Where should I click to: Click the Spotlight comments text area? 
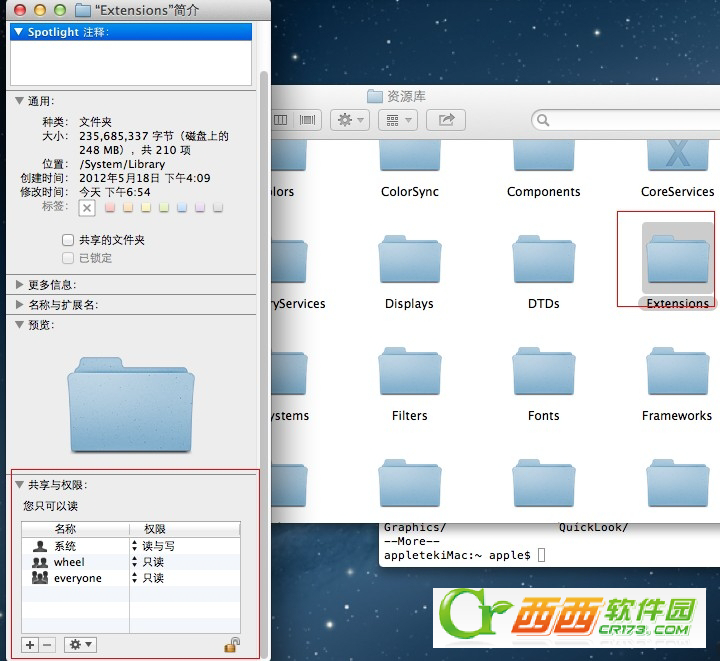click(131, 62)
